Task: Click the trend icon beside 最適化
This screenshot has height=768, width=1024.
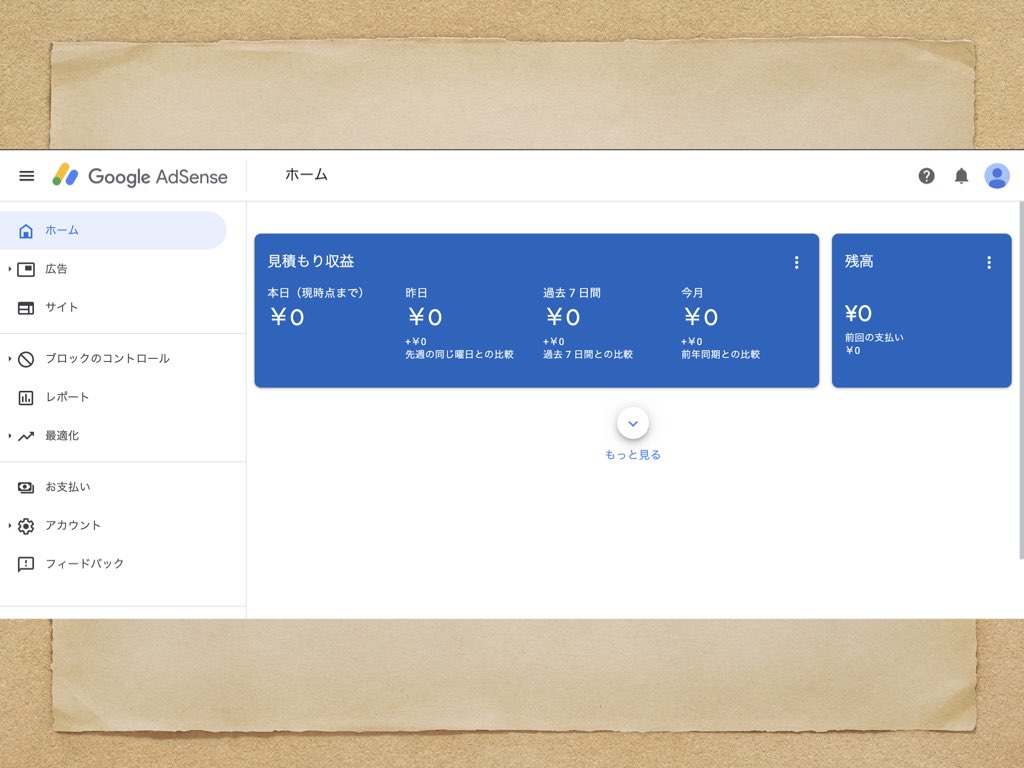Action: (25, 436)
